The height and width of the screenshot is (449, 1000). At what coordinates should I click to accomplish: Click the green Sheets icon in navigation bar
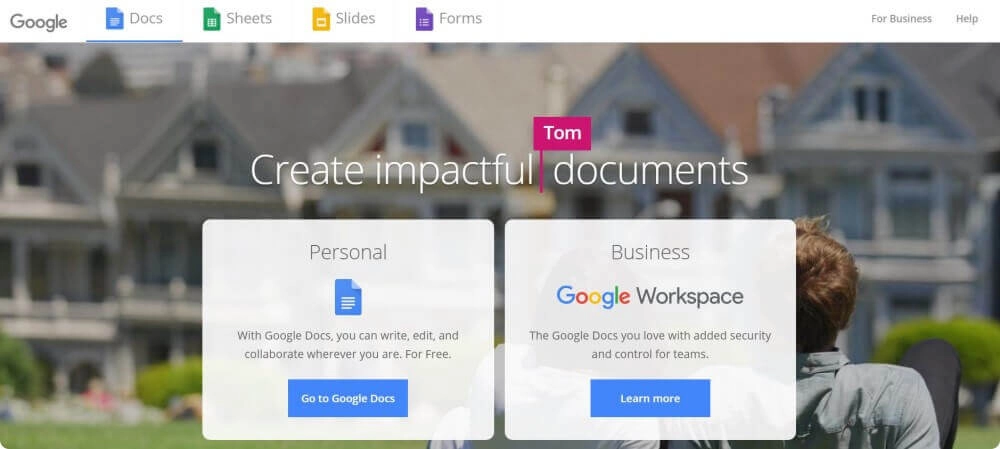[x=212, y=18]
